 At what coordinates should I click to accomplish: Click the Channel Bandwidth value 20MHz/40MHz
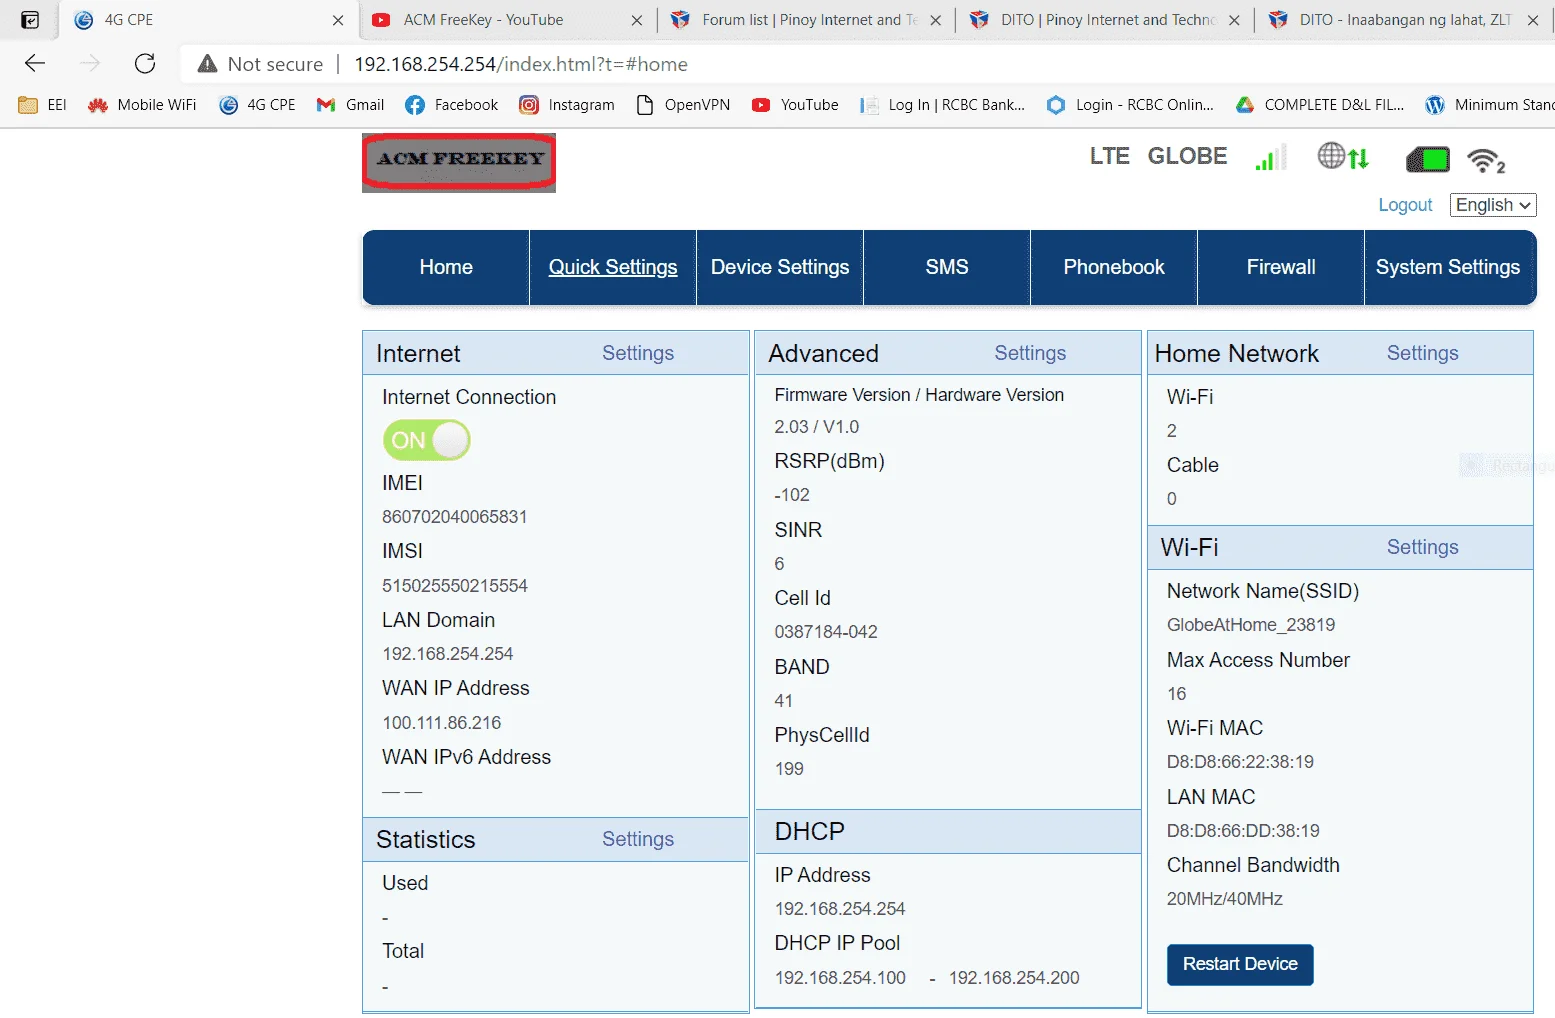tap(1225, 899)
